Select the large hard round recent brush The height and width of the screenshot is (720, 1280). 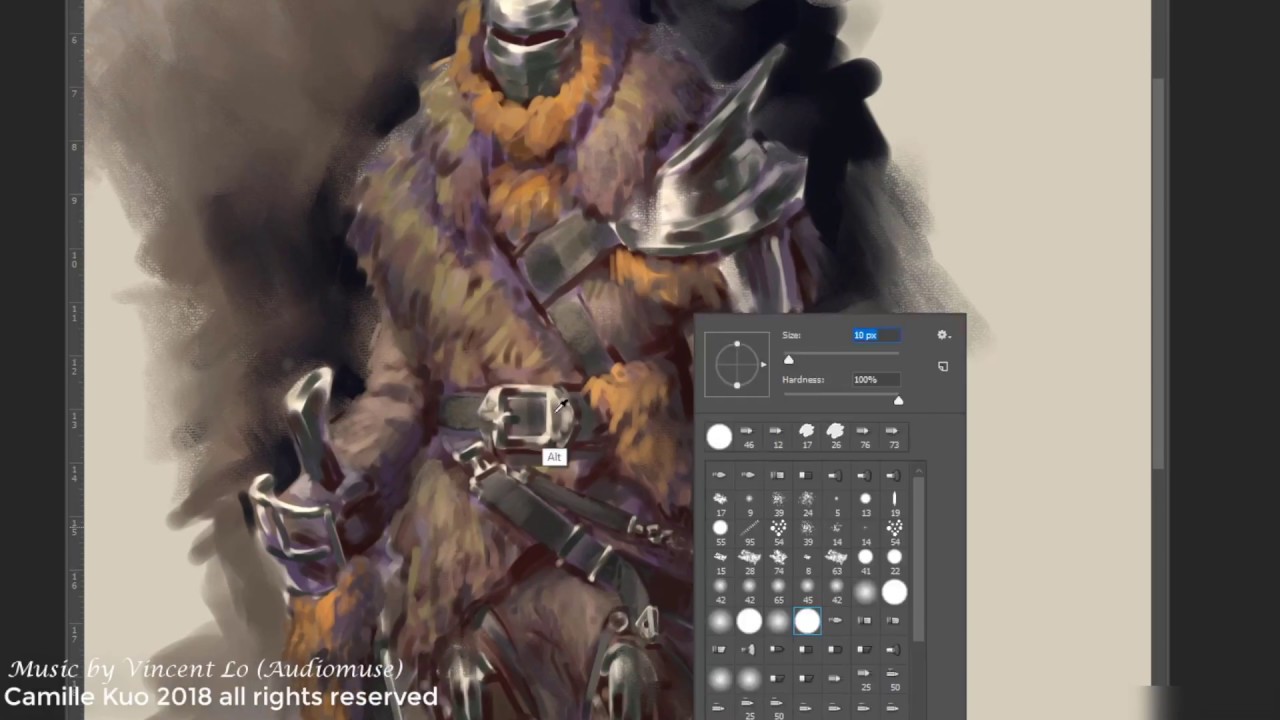click(x=719, y=436)
